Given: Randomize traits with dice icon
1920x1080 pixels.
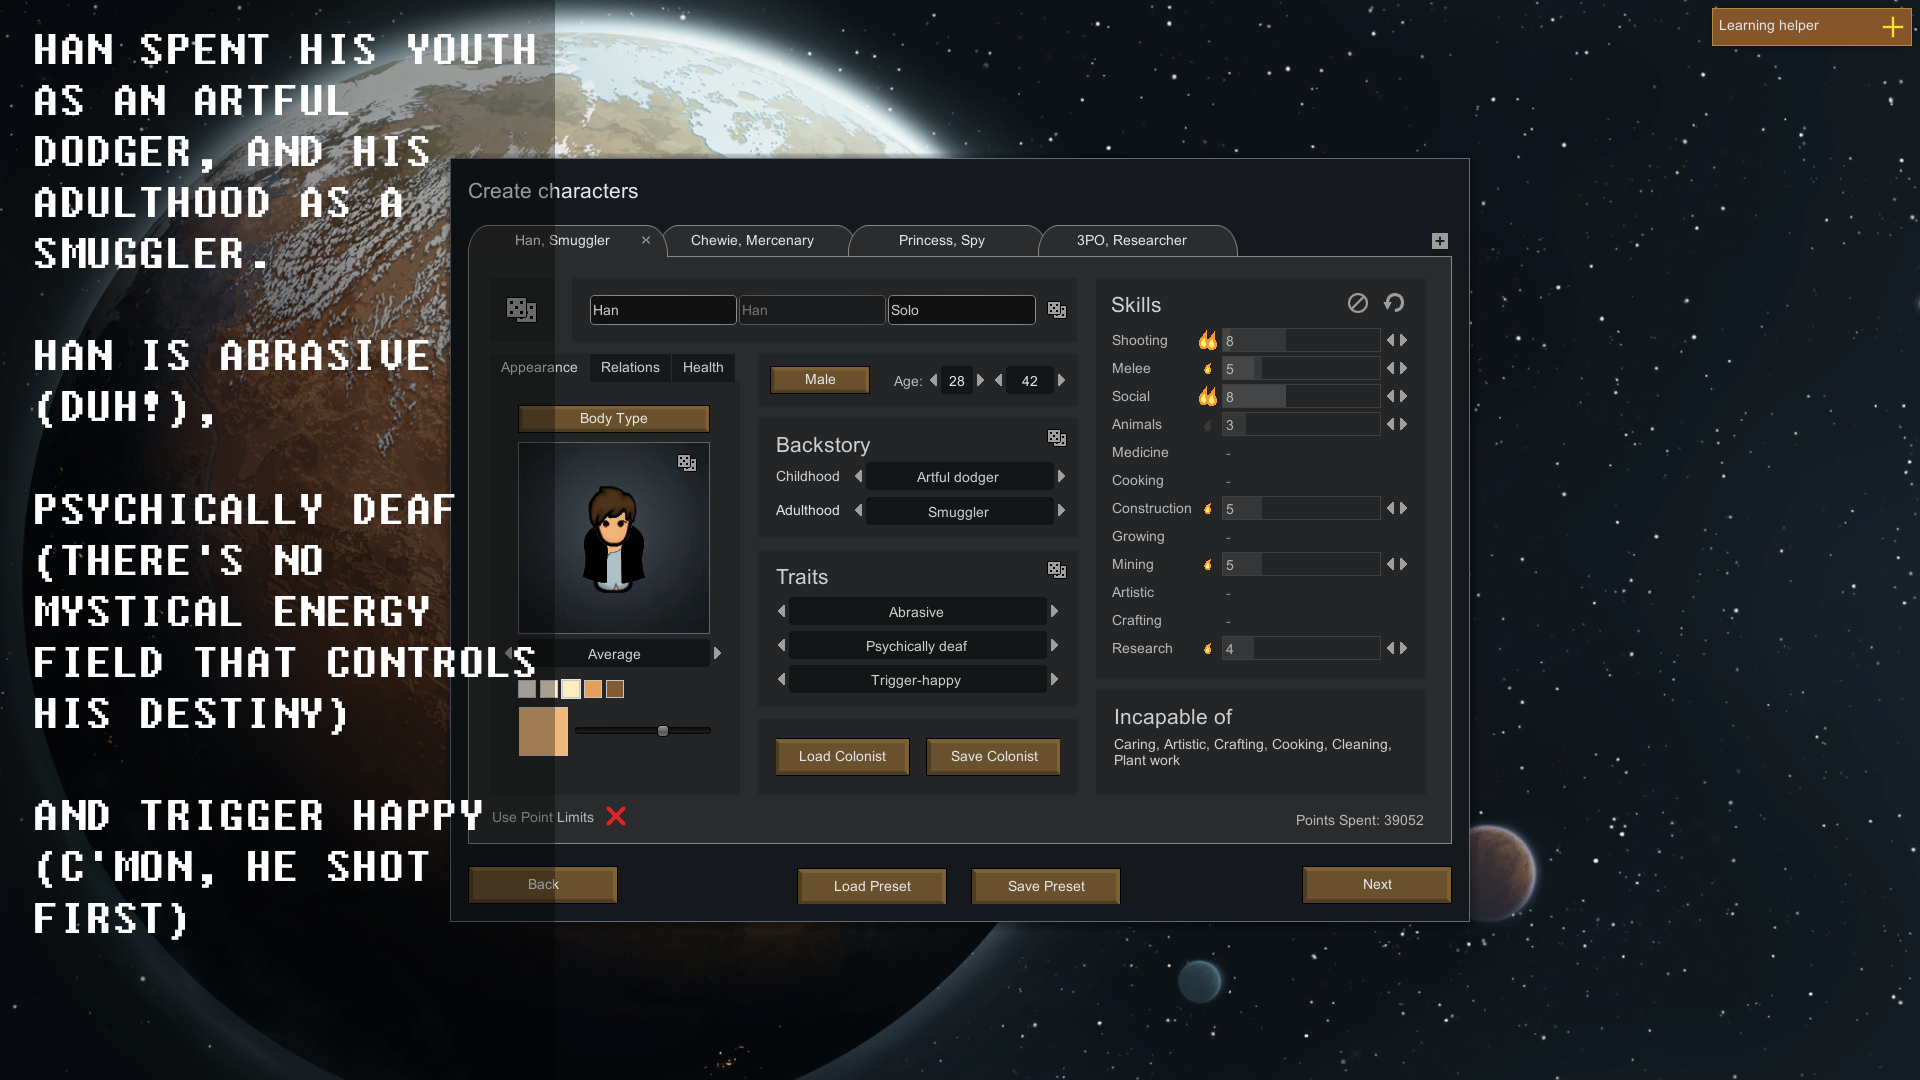Looking at the screenshot, I should (x=1057, y=570).
